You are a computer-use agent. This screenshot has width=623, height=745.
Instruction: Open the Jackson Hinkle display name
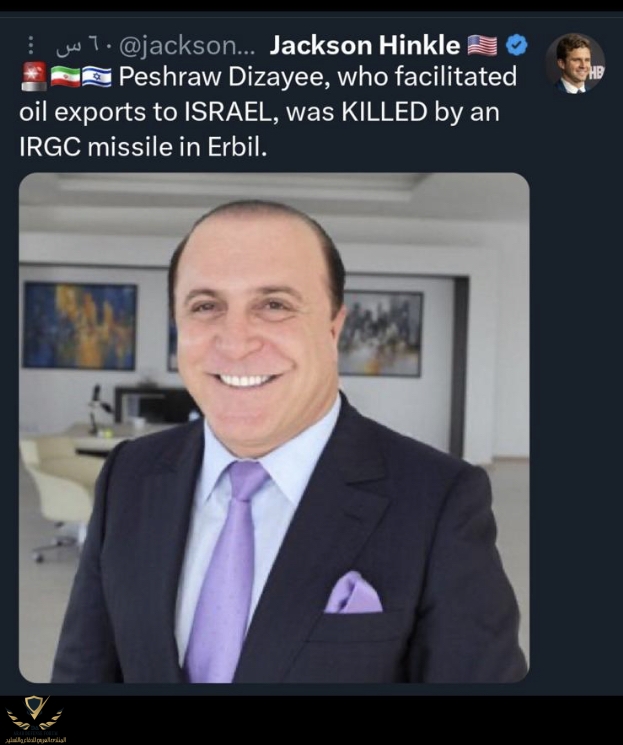363,45
